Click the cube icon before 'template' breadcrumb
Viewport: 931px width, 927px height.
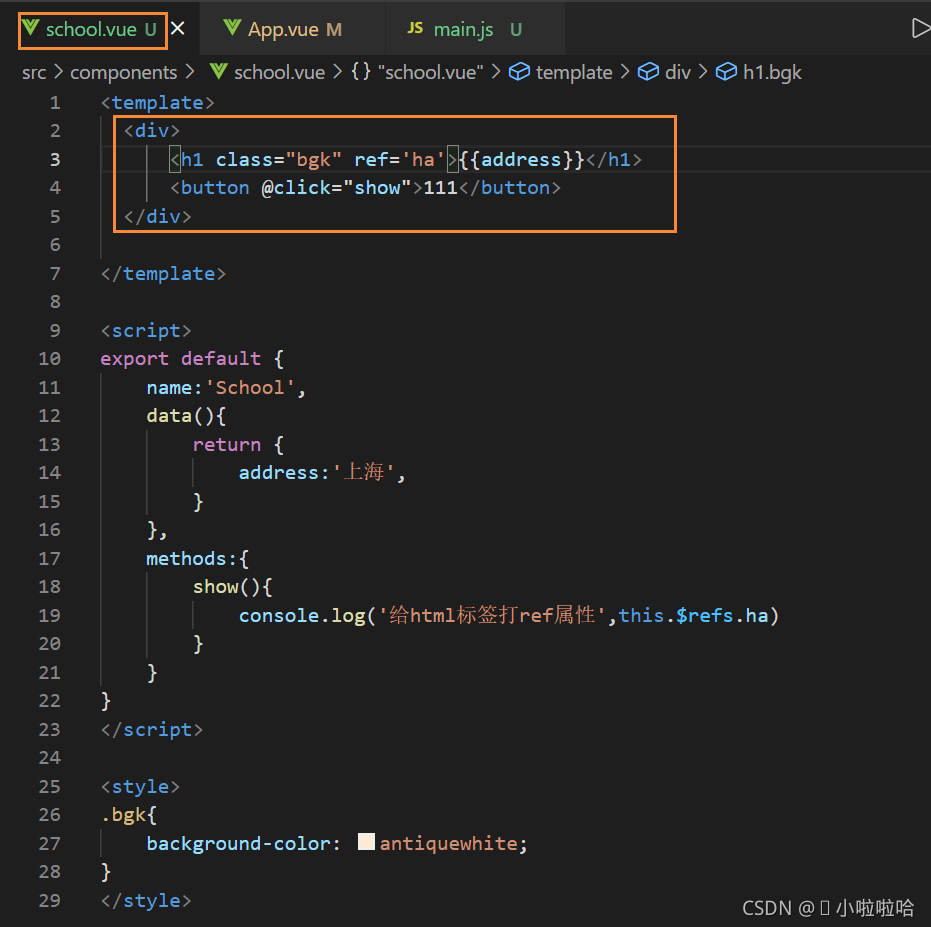519,72
